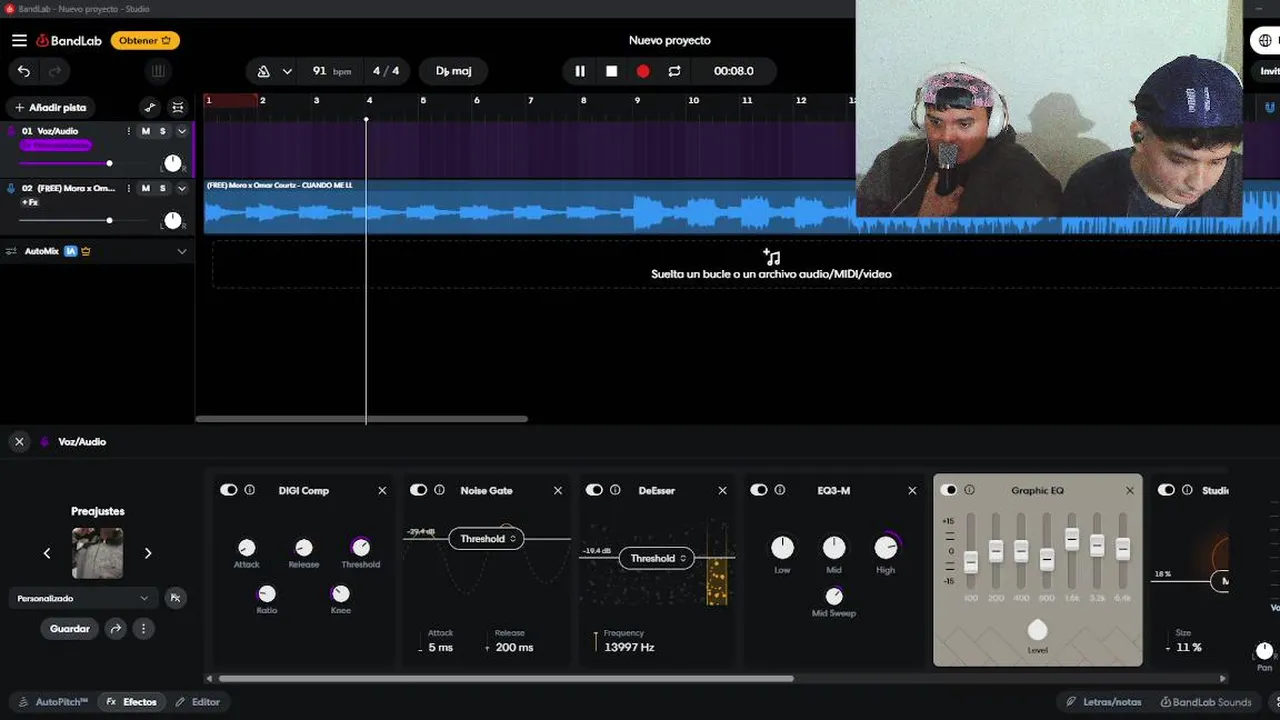The image size is (1280, 720).
Task: Toggle the Studio effect power switch
Action: pos(1166,490)
